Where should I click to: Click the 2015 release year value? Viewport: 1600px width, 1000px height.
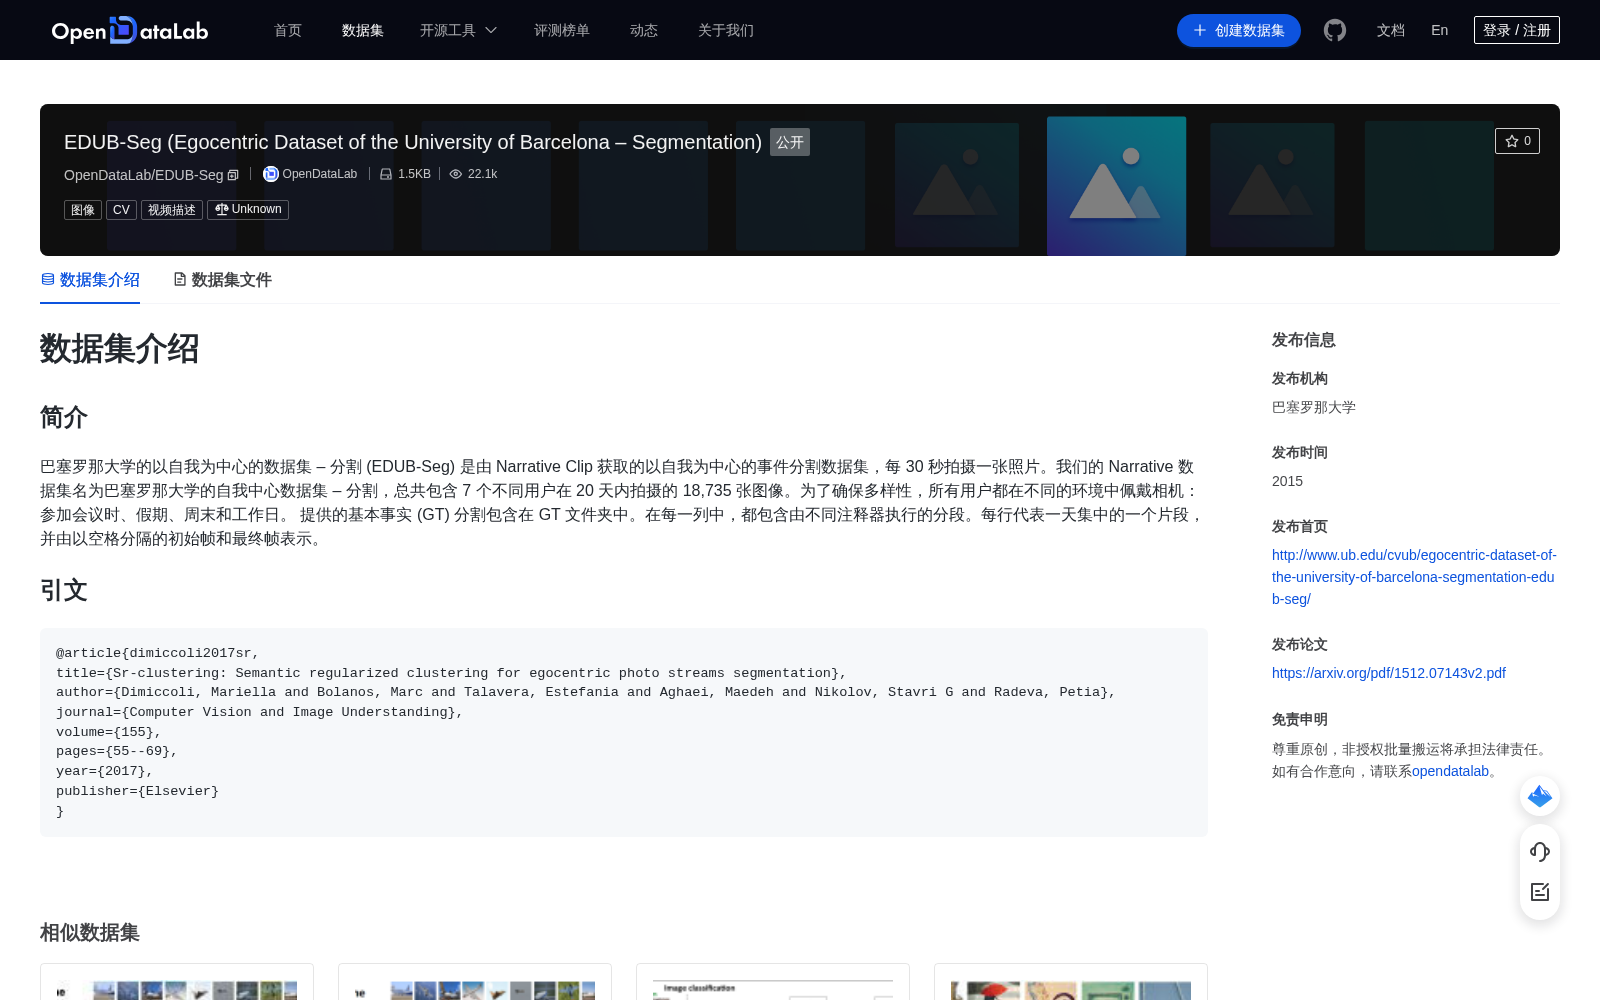point(1287,481)
